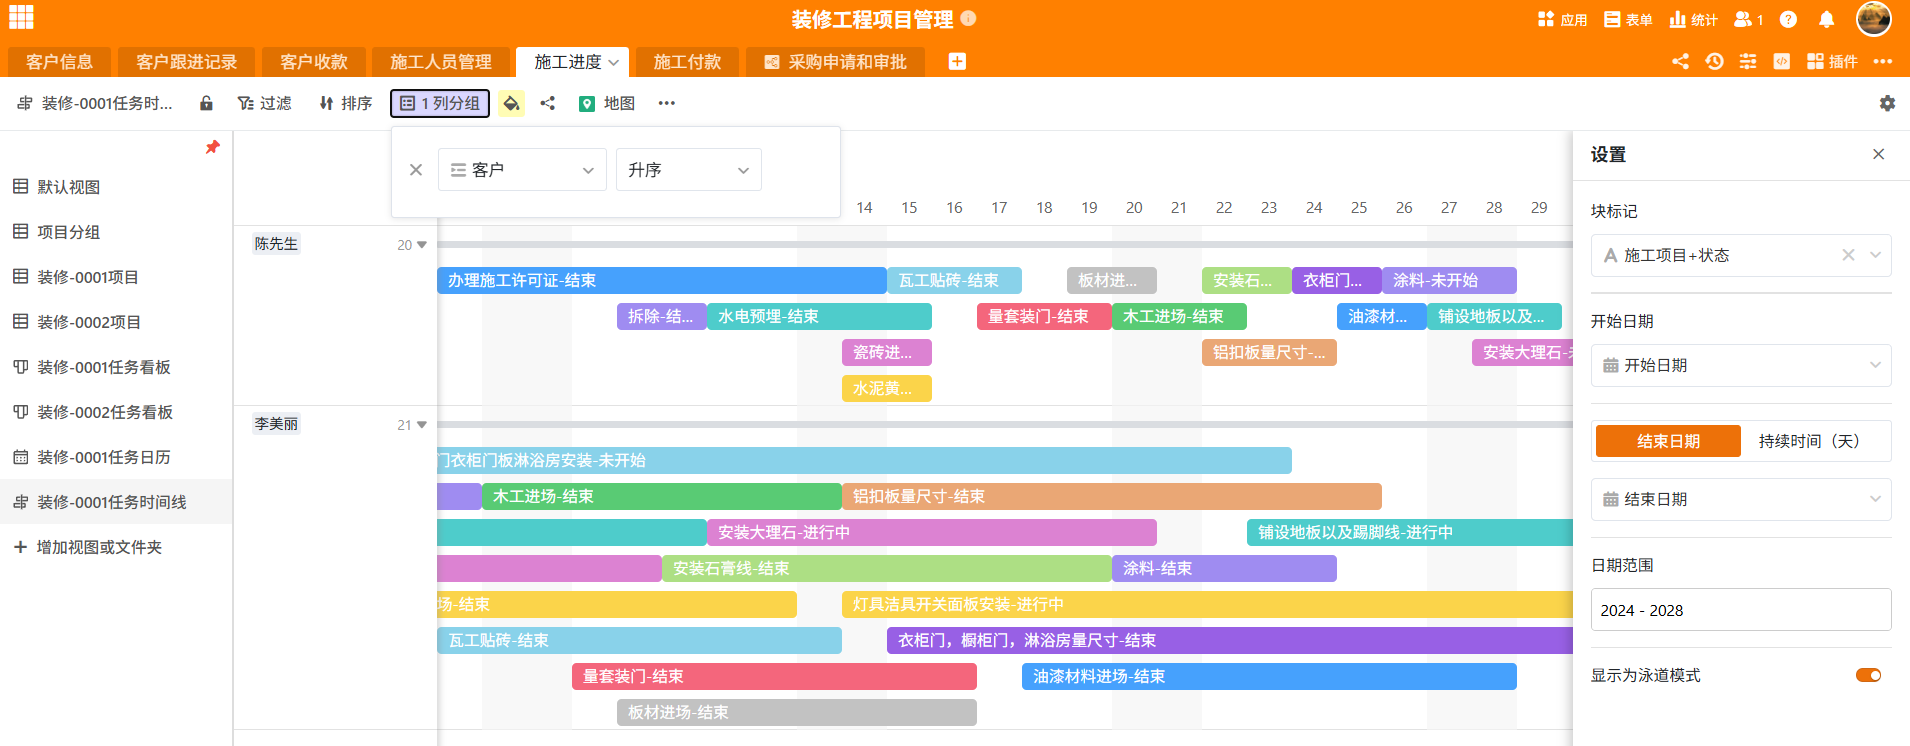Open the history clock icon

click(1714, 61)
